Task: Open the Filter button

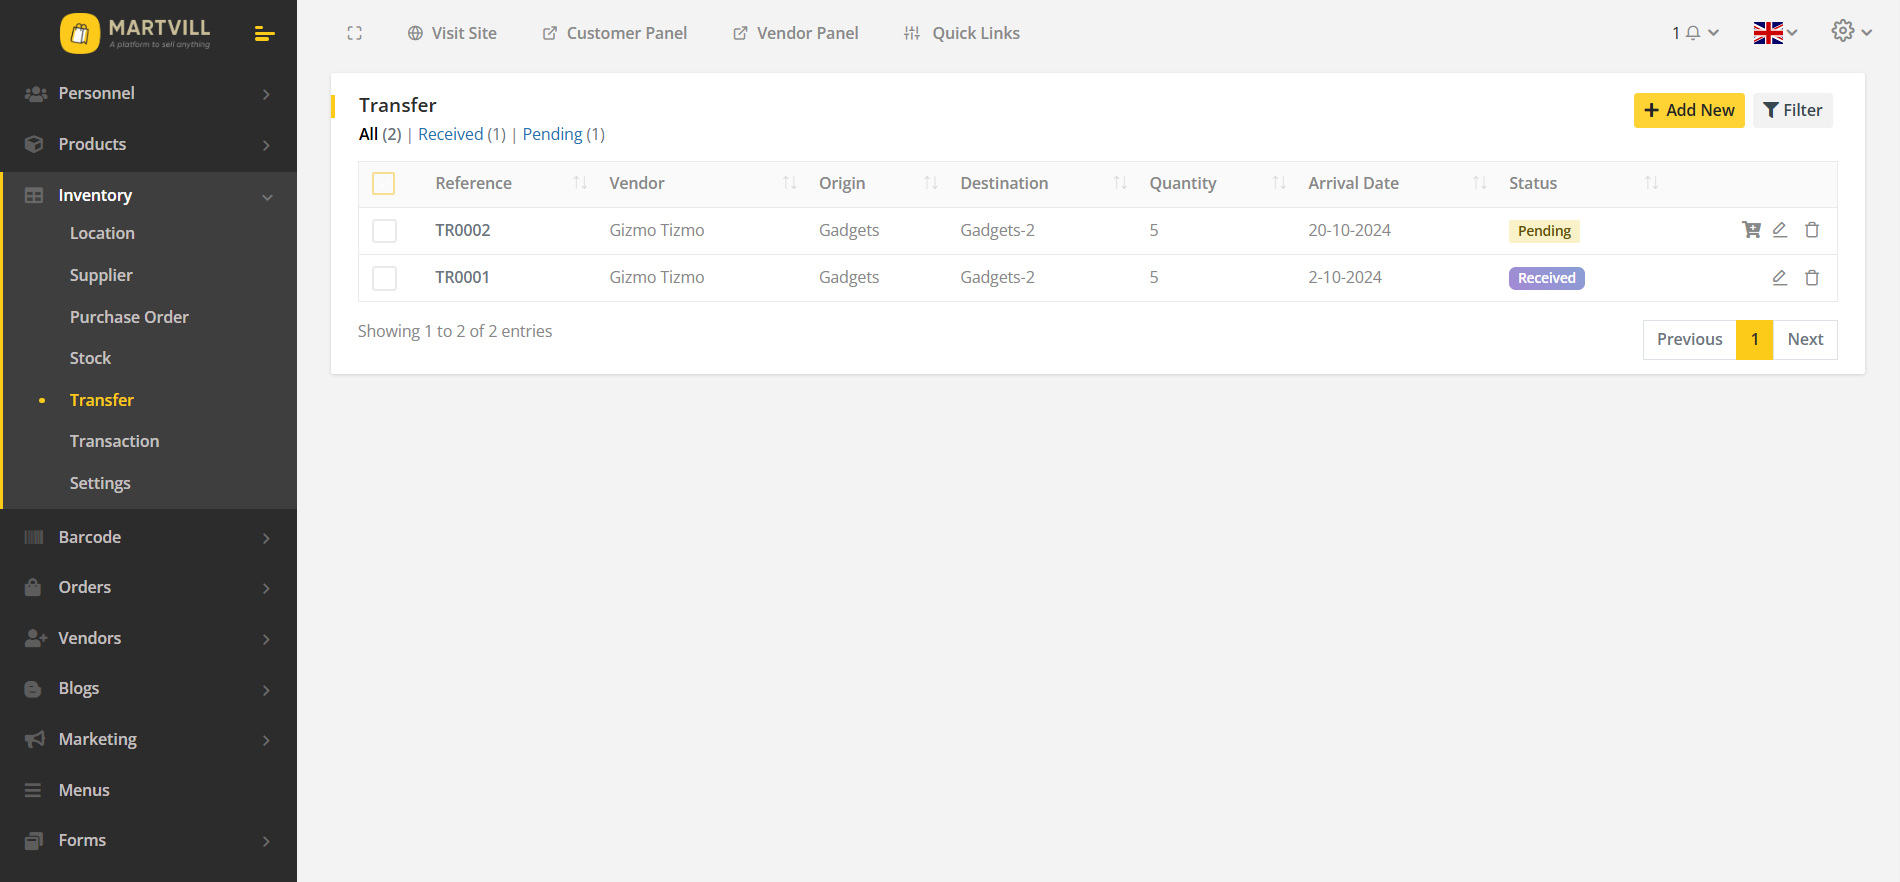Action: tap(1792, 110)
